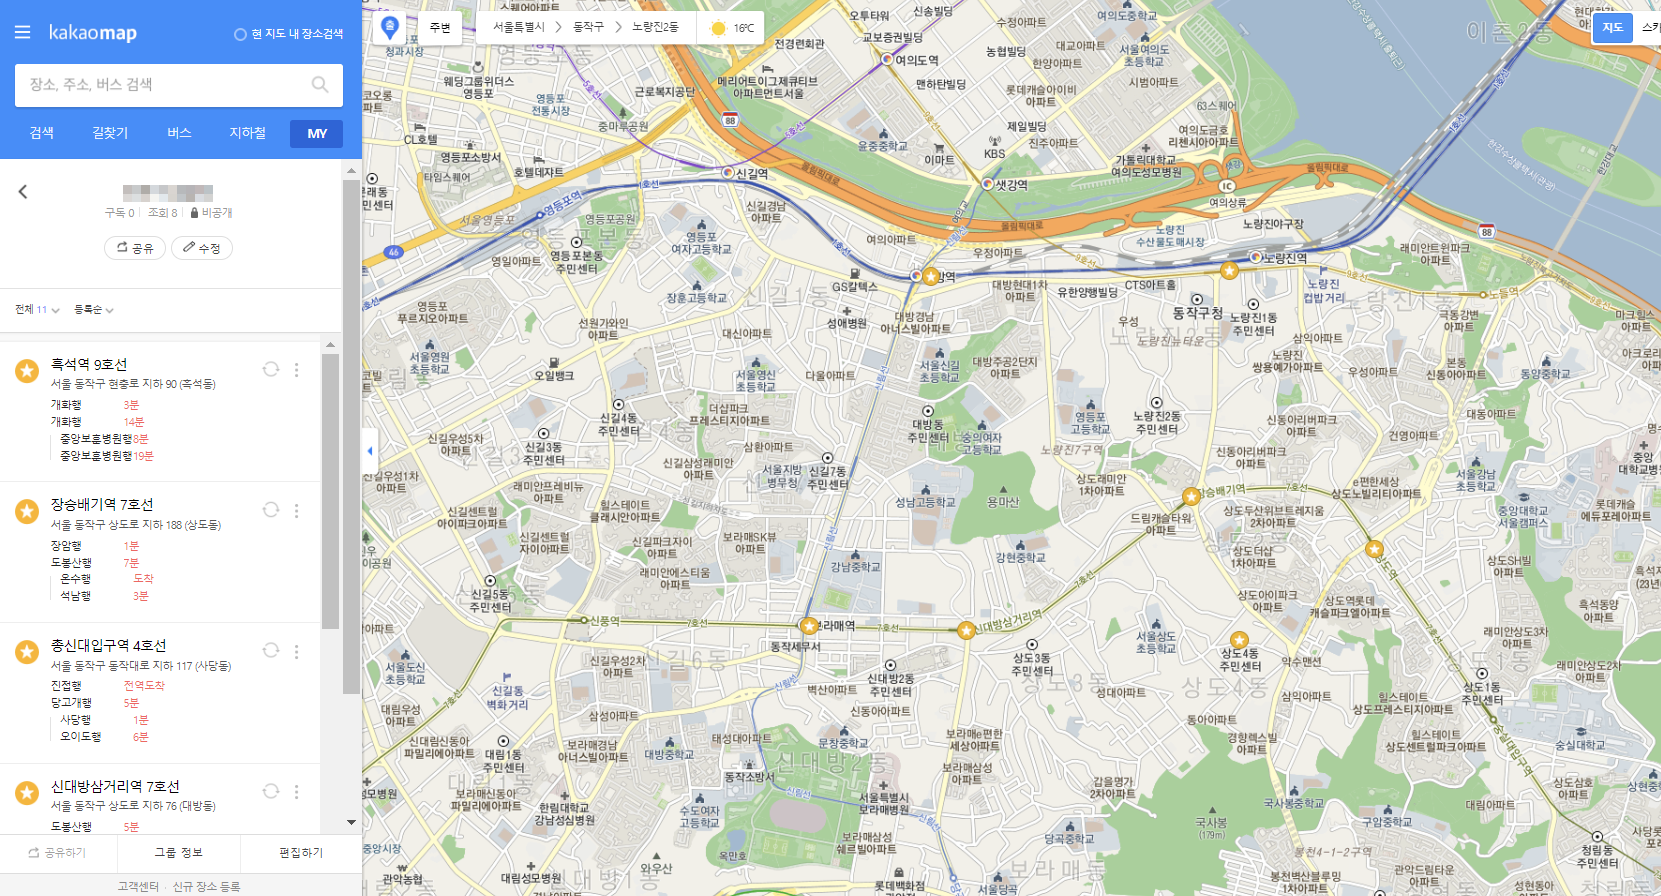Select the 지도 map view button
The width and height of the screenshot is (1661, 896).
(x=1612, y=28)
